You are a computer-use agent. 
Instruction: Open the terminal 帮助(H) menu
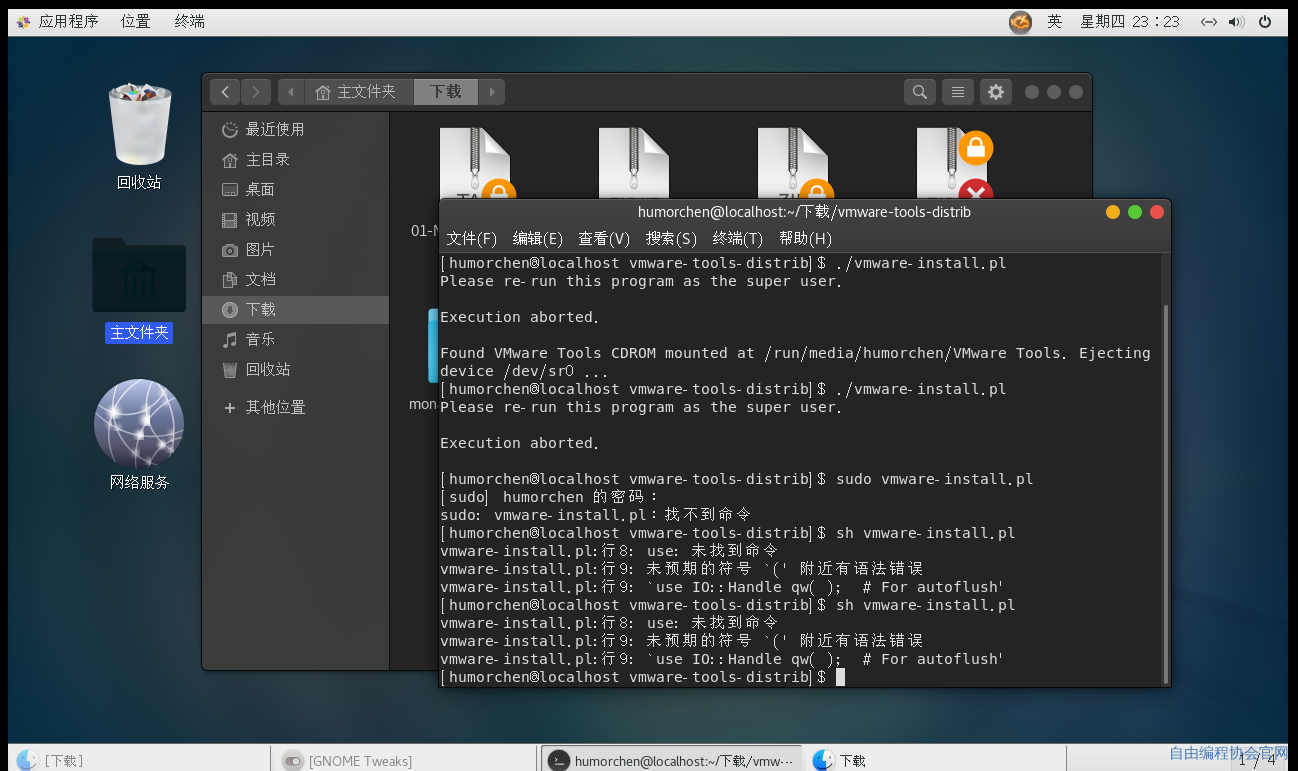coord(805,238)
